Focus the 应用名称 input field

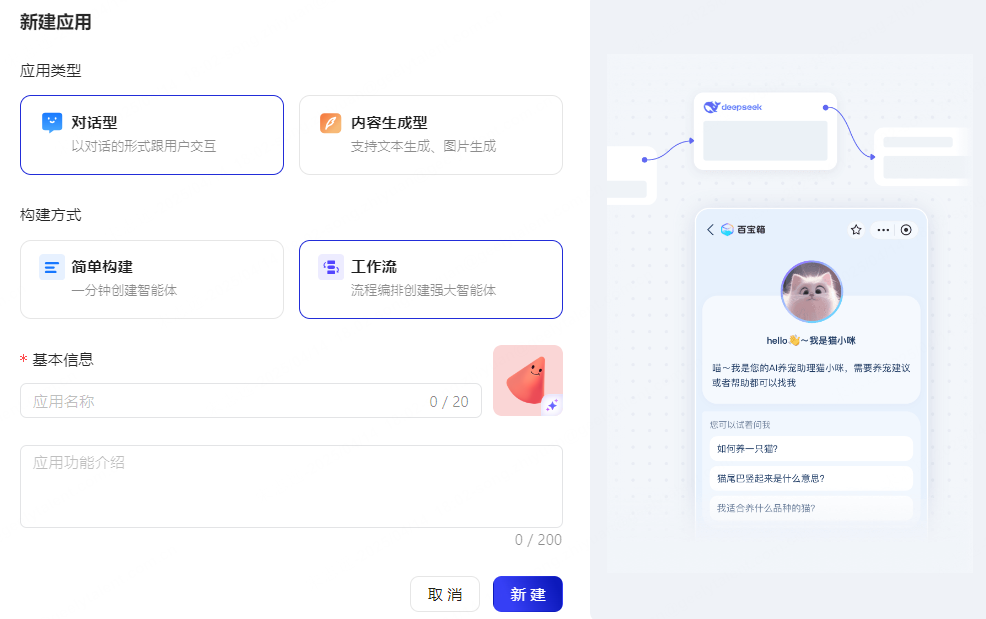pyautogui.click(x=251, y=401)
